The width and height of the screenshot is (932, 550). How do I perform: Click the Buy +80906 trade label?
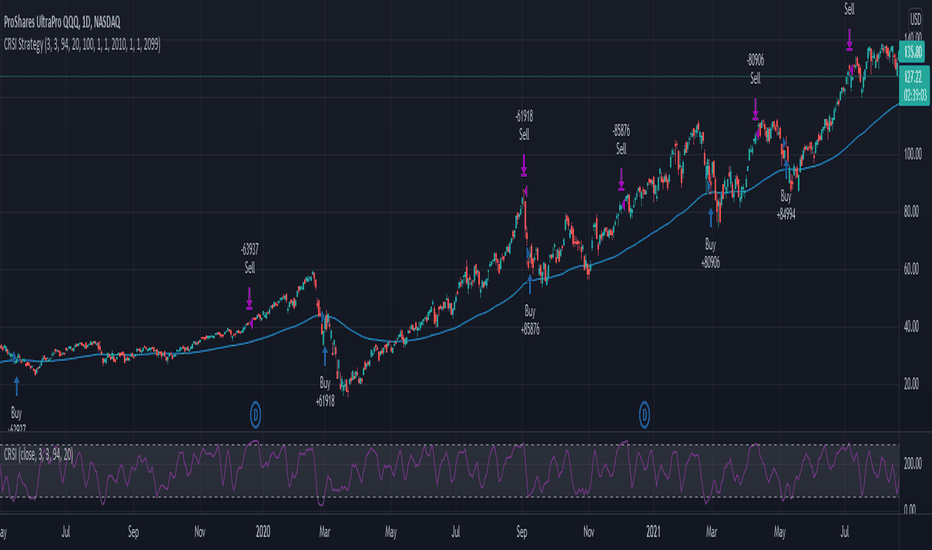pos(710,253)
